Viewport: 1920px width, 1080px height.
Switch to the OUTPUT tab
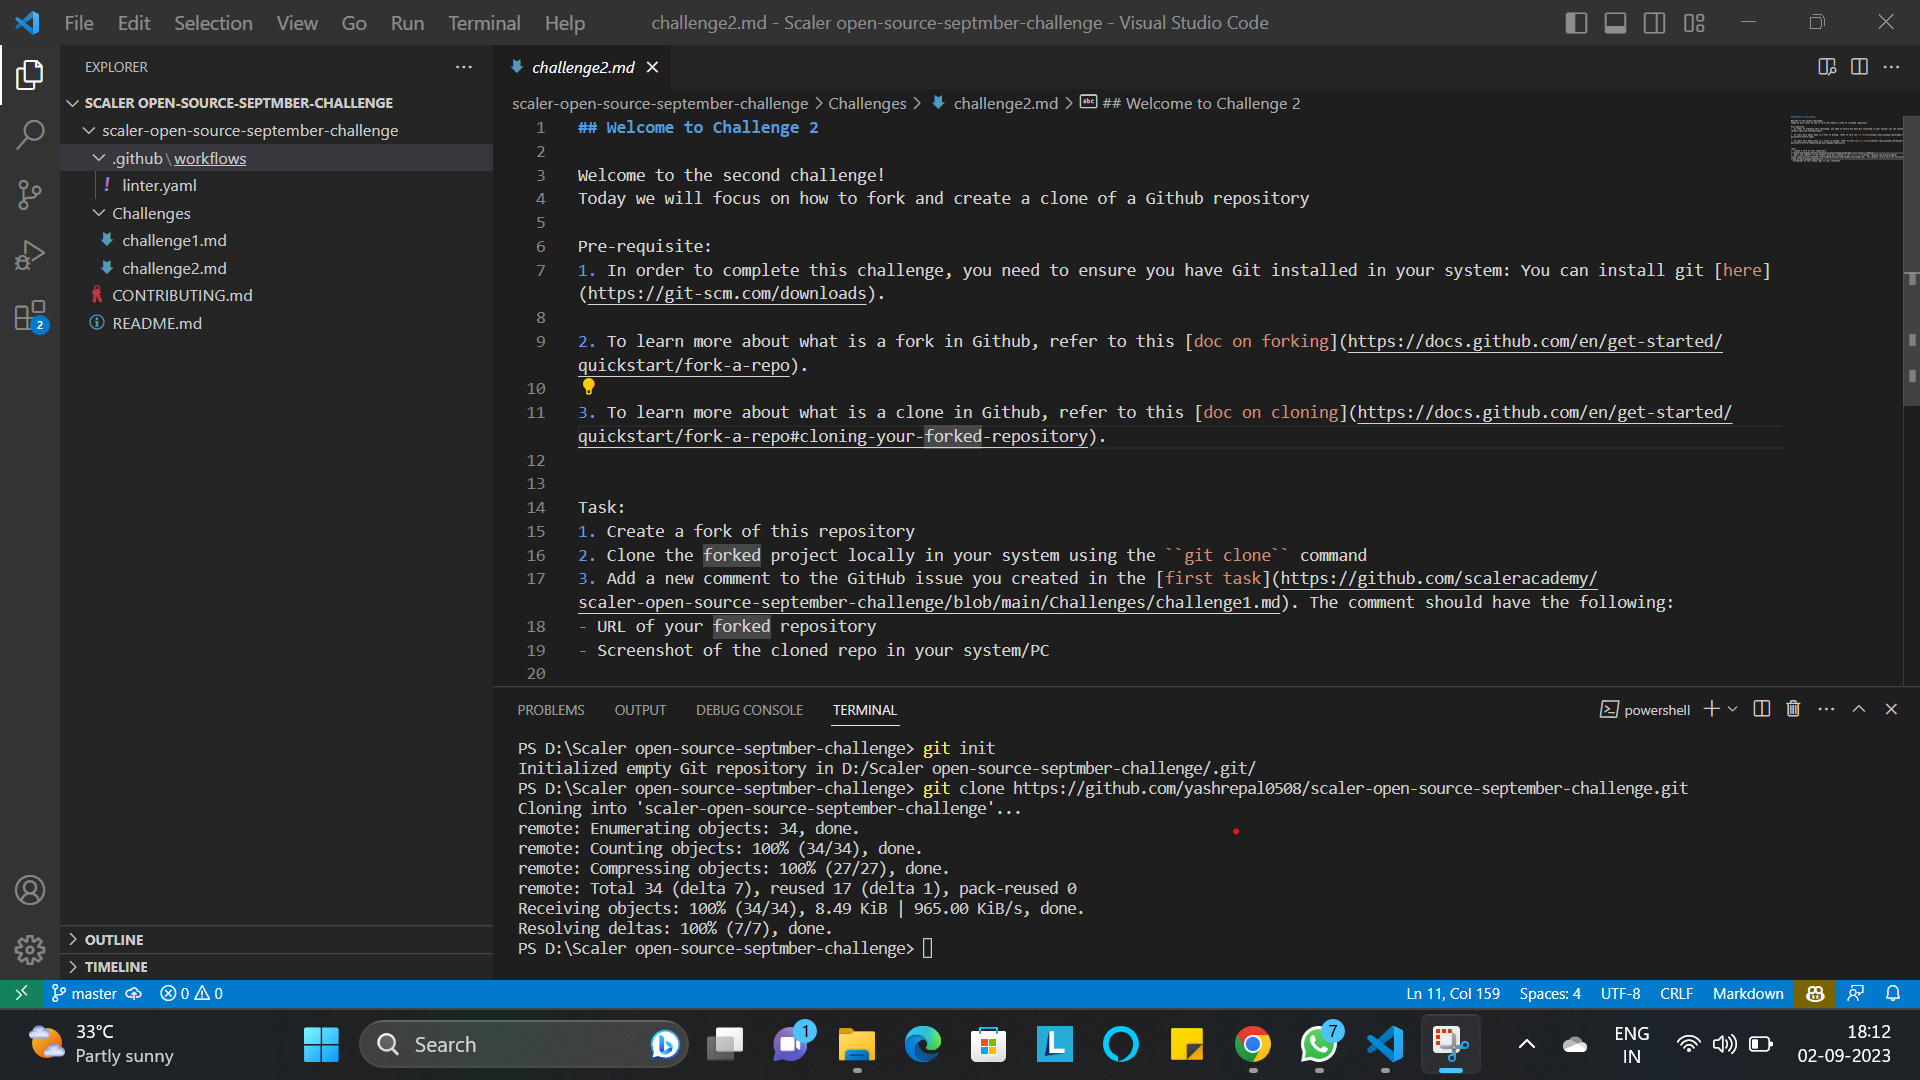640,709
